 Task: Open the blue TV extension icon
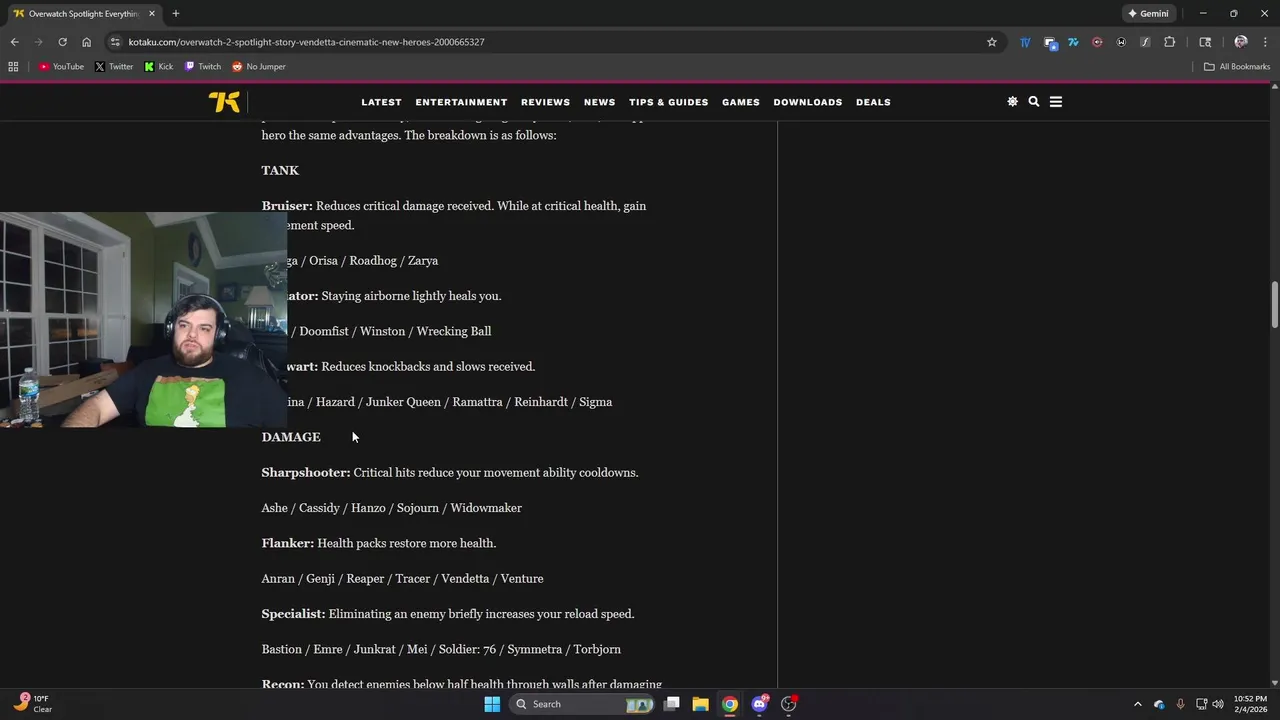pyautogui.click(x=1025, y=42)
